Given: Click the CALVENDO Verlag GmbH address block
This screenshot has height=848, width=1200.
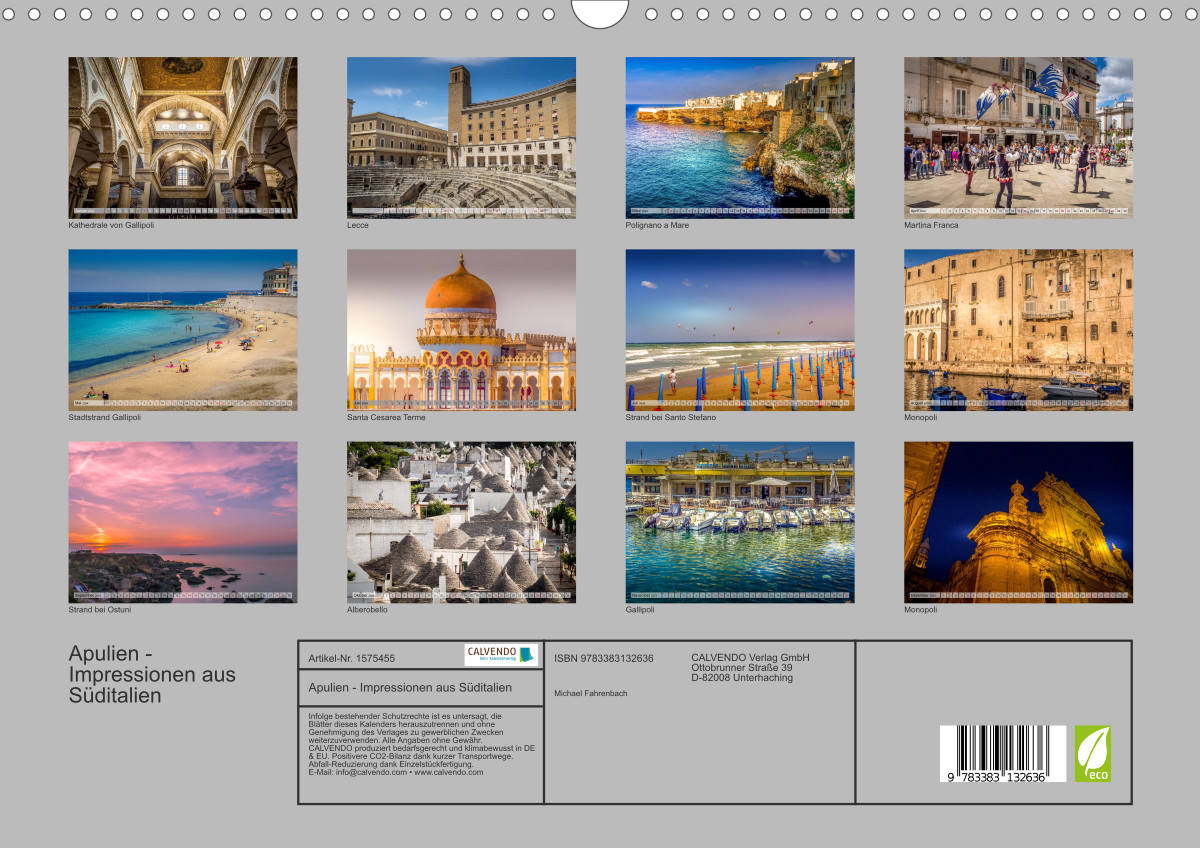Looking at the screenshot, I should 750,668.
